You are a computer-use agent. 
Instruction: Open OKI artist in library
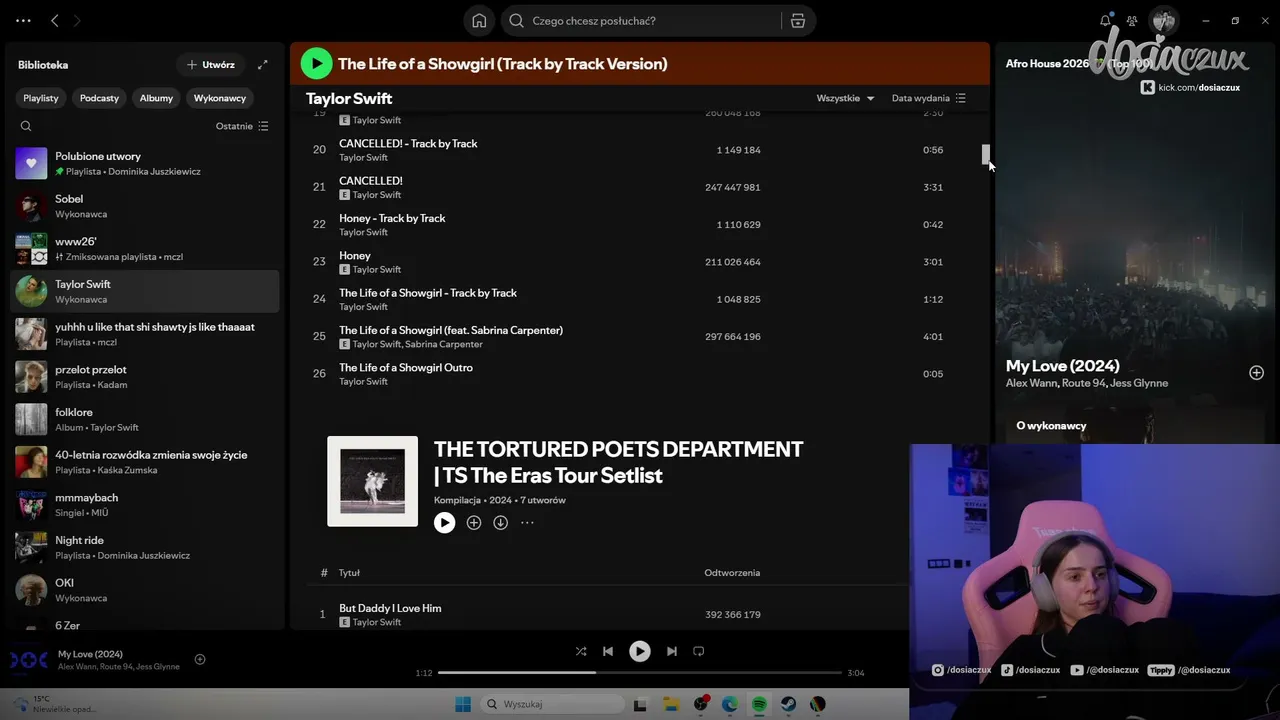coord(145,590)
